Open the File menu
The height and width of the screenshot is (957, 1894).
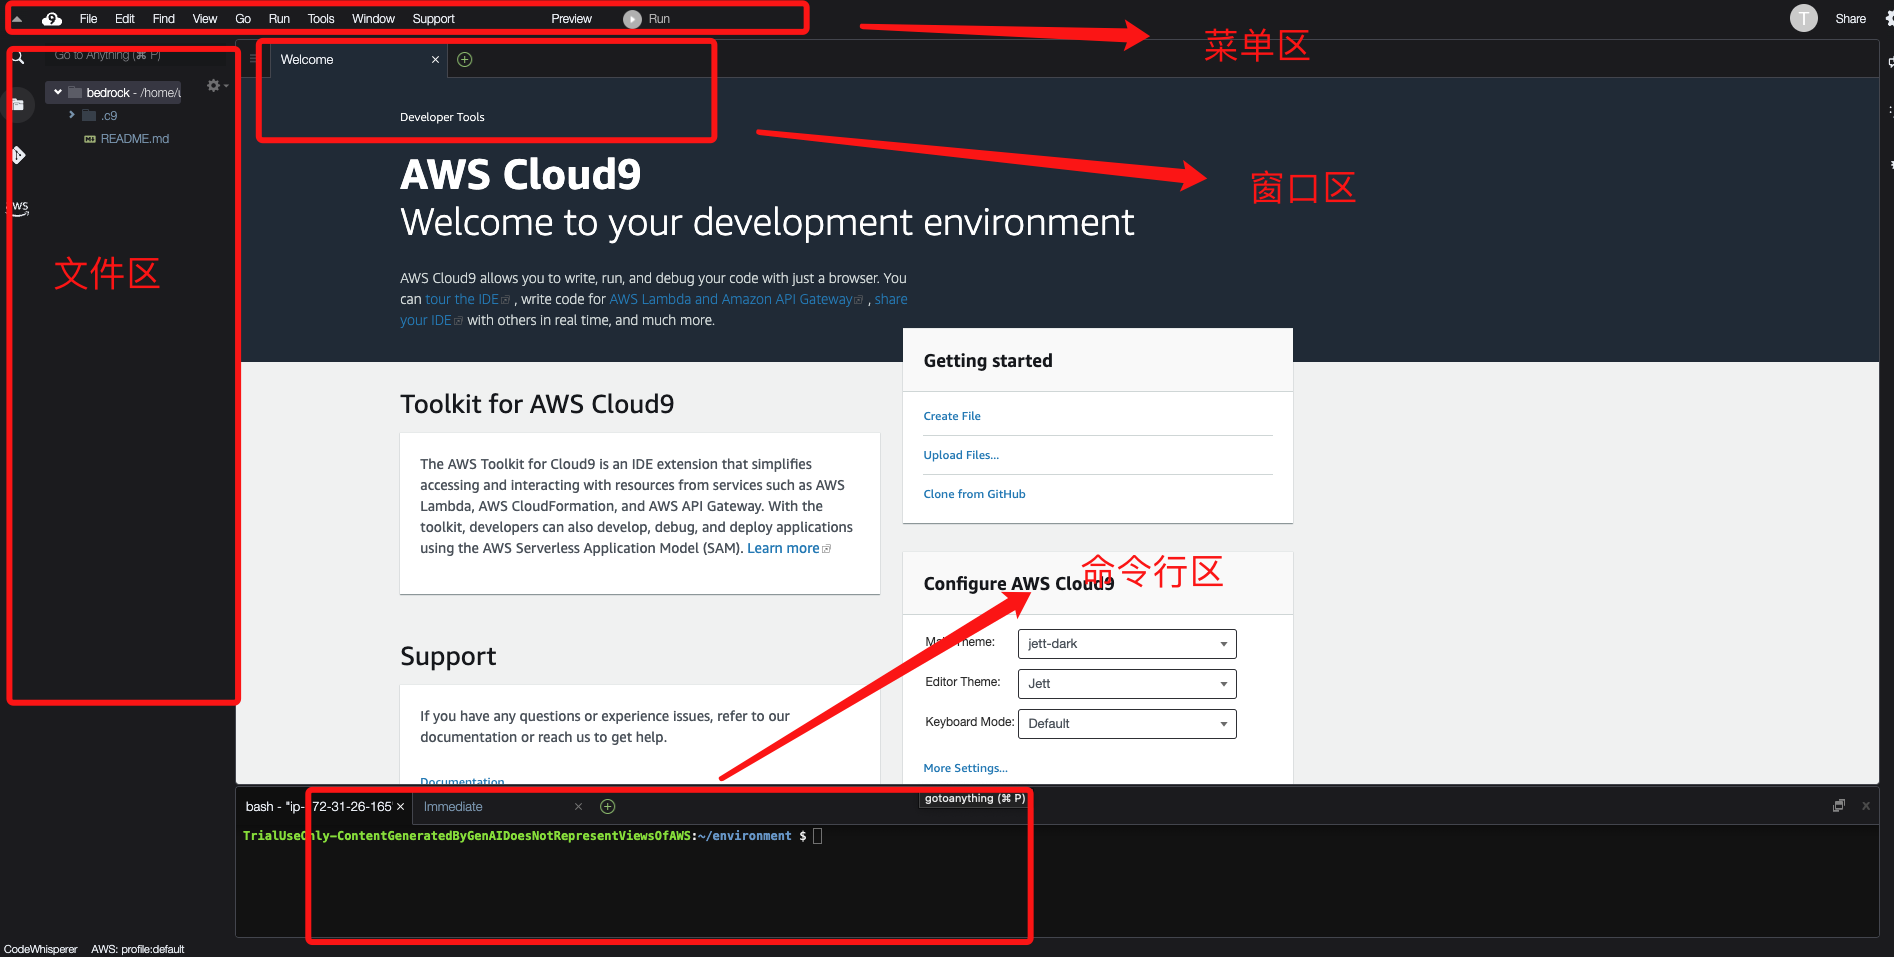pyautogui.click(x=89, y=19)
